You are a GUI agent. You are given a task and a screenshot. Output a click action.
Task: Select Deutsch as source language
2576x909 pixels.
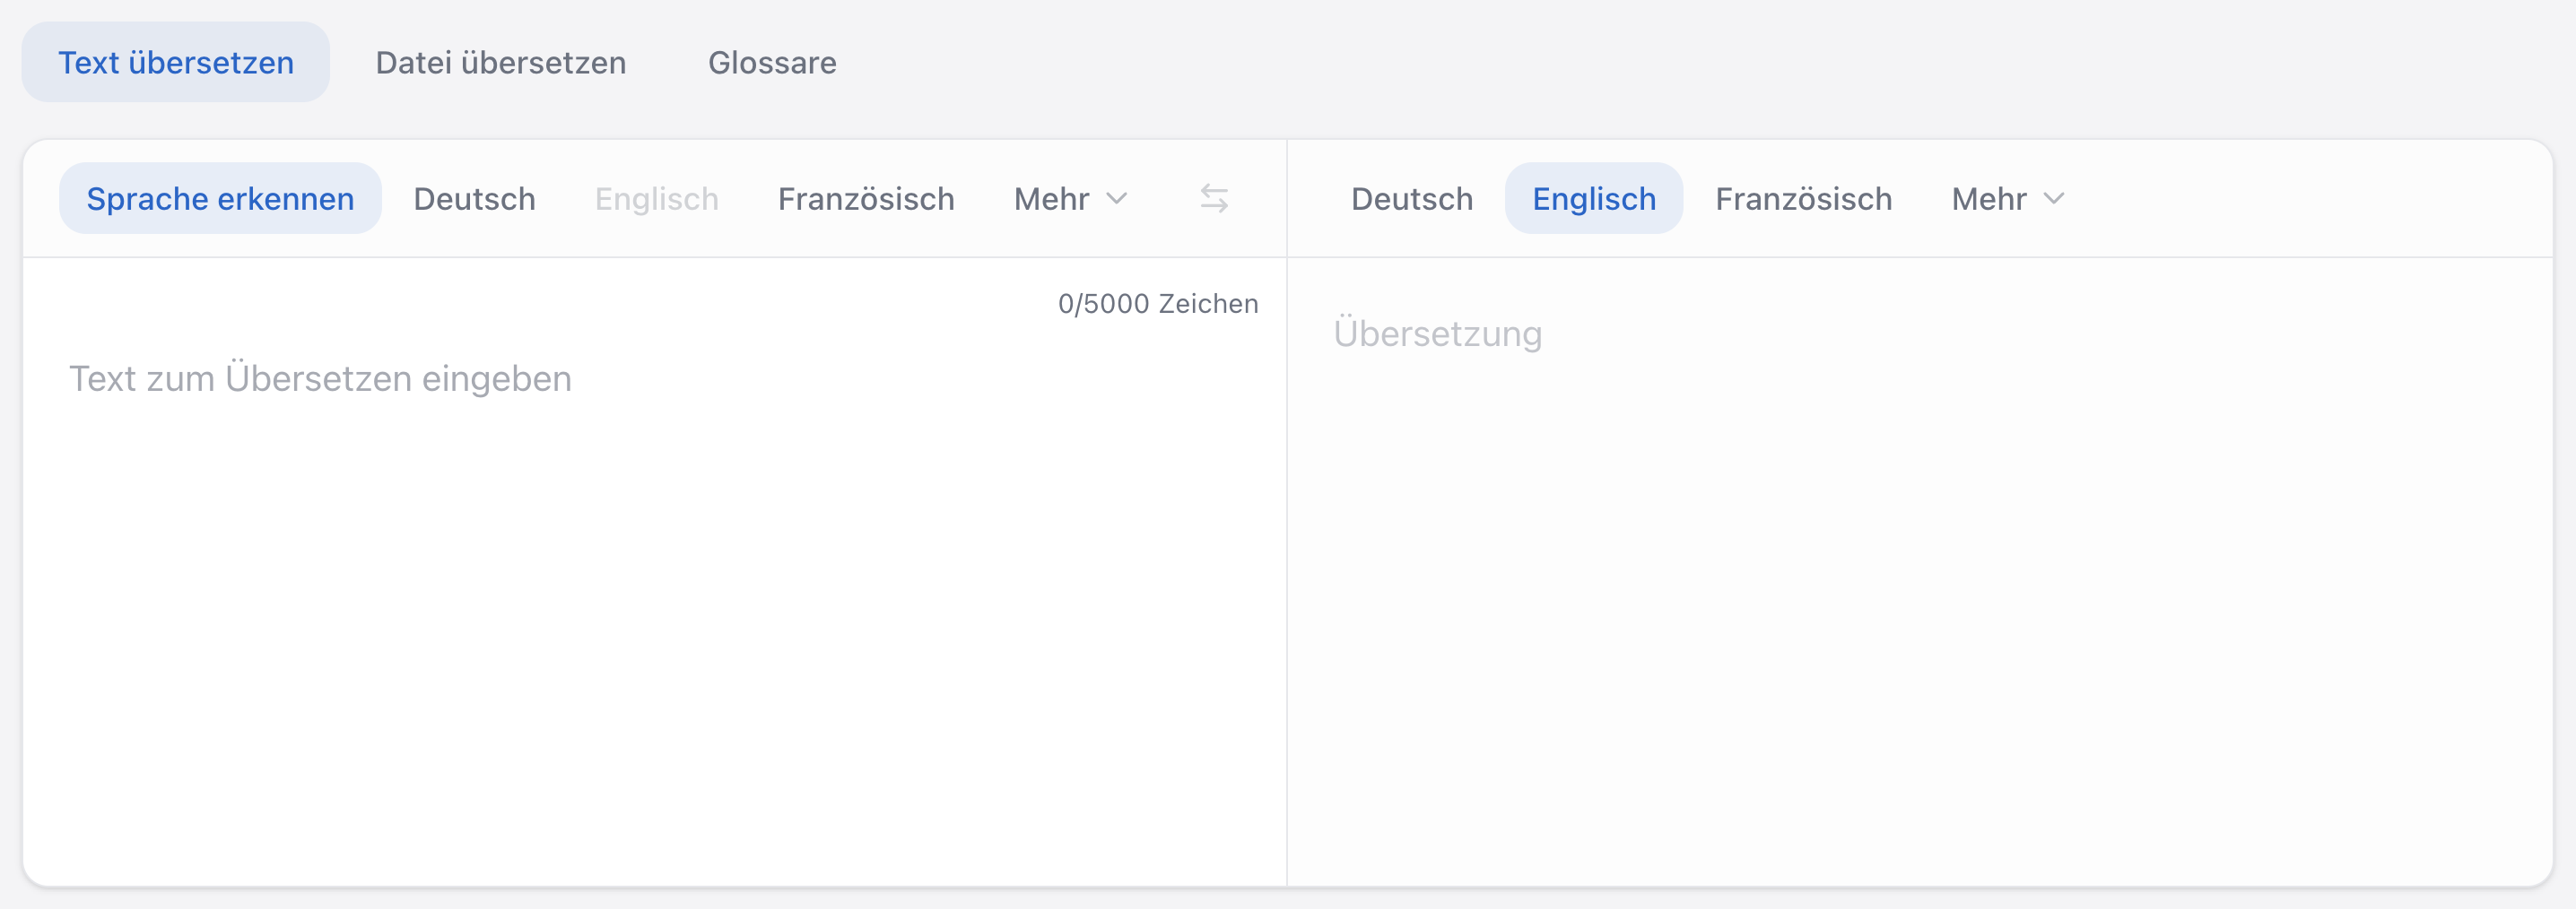474,198
